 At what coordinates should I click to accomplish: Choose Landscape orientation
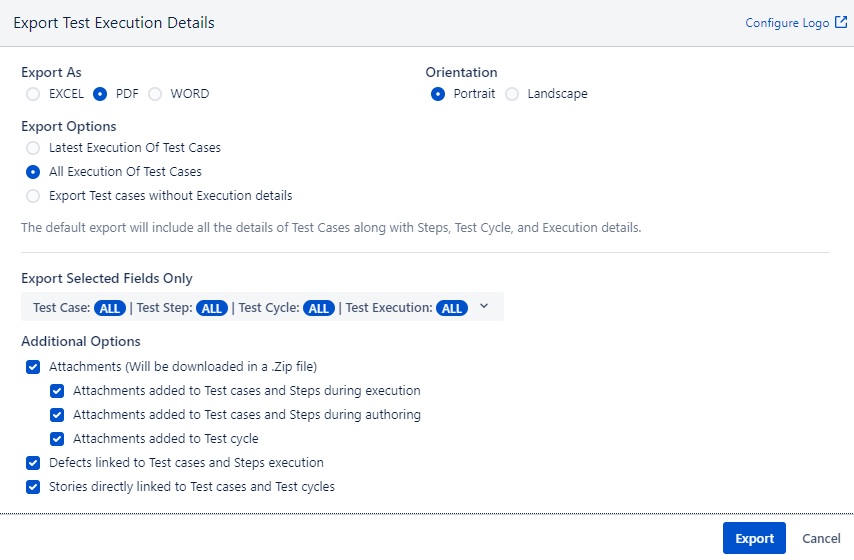pyautogui.click(x=512, y=94)
